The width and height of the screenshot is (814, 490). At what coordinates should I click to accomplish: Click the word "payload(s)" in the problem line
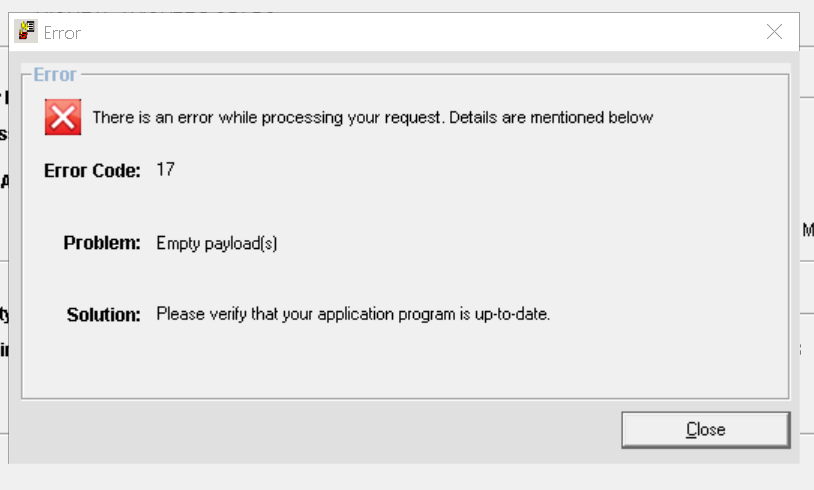(240, 243)
